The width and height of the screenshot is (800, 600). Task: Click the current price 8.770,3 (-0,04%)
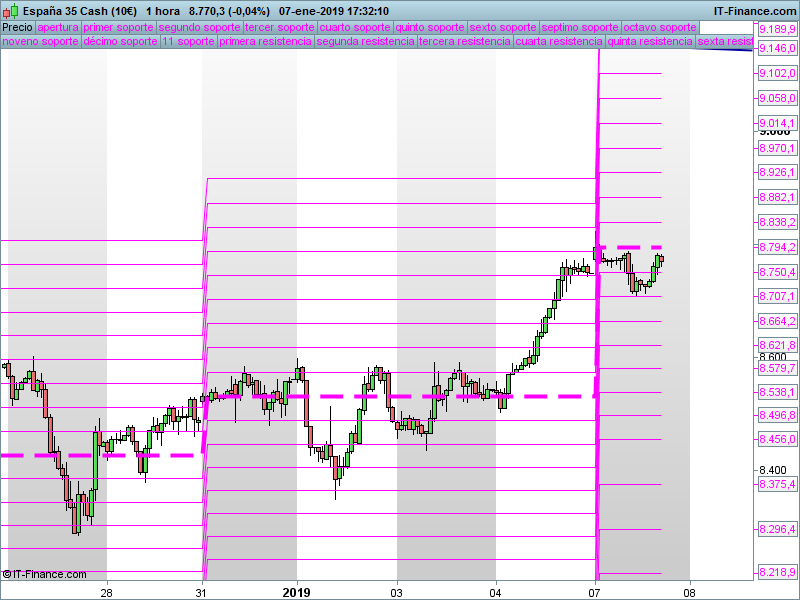(229, 11)
